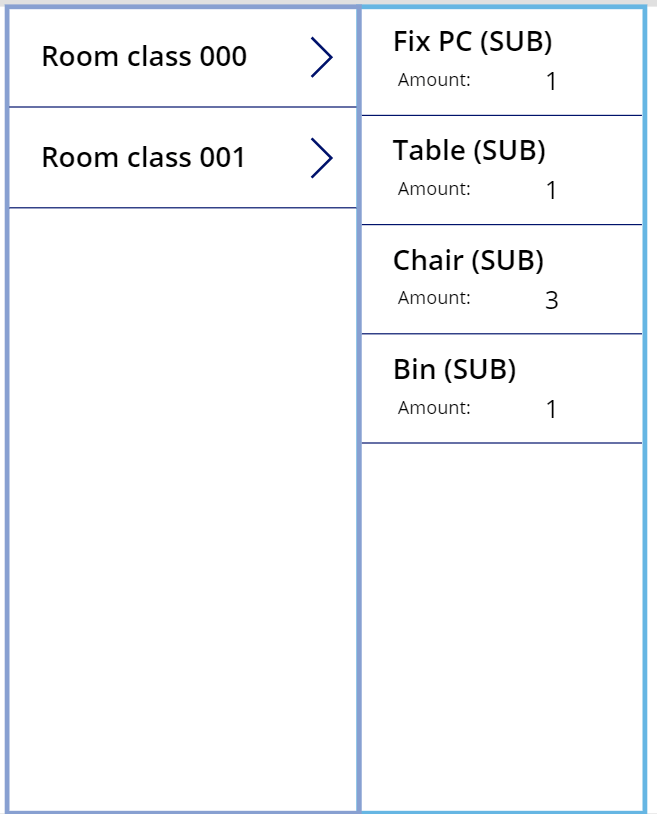
Task: Click the Amount label under Fix PC (SUB)
Action: 434,80
